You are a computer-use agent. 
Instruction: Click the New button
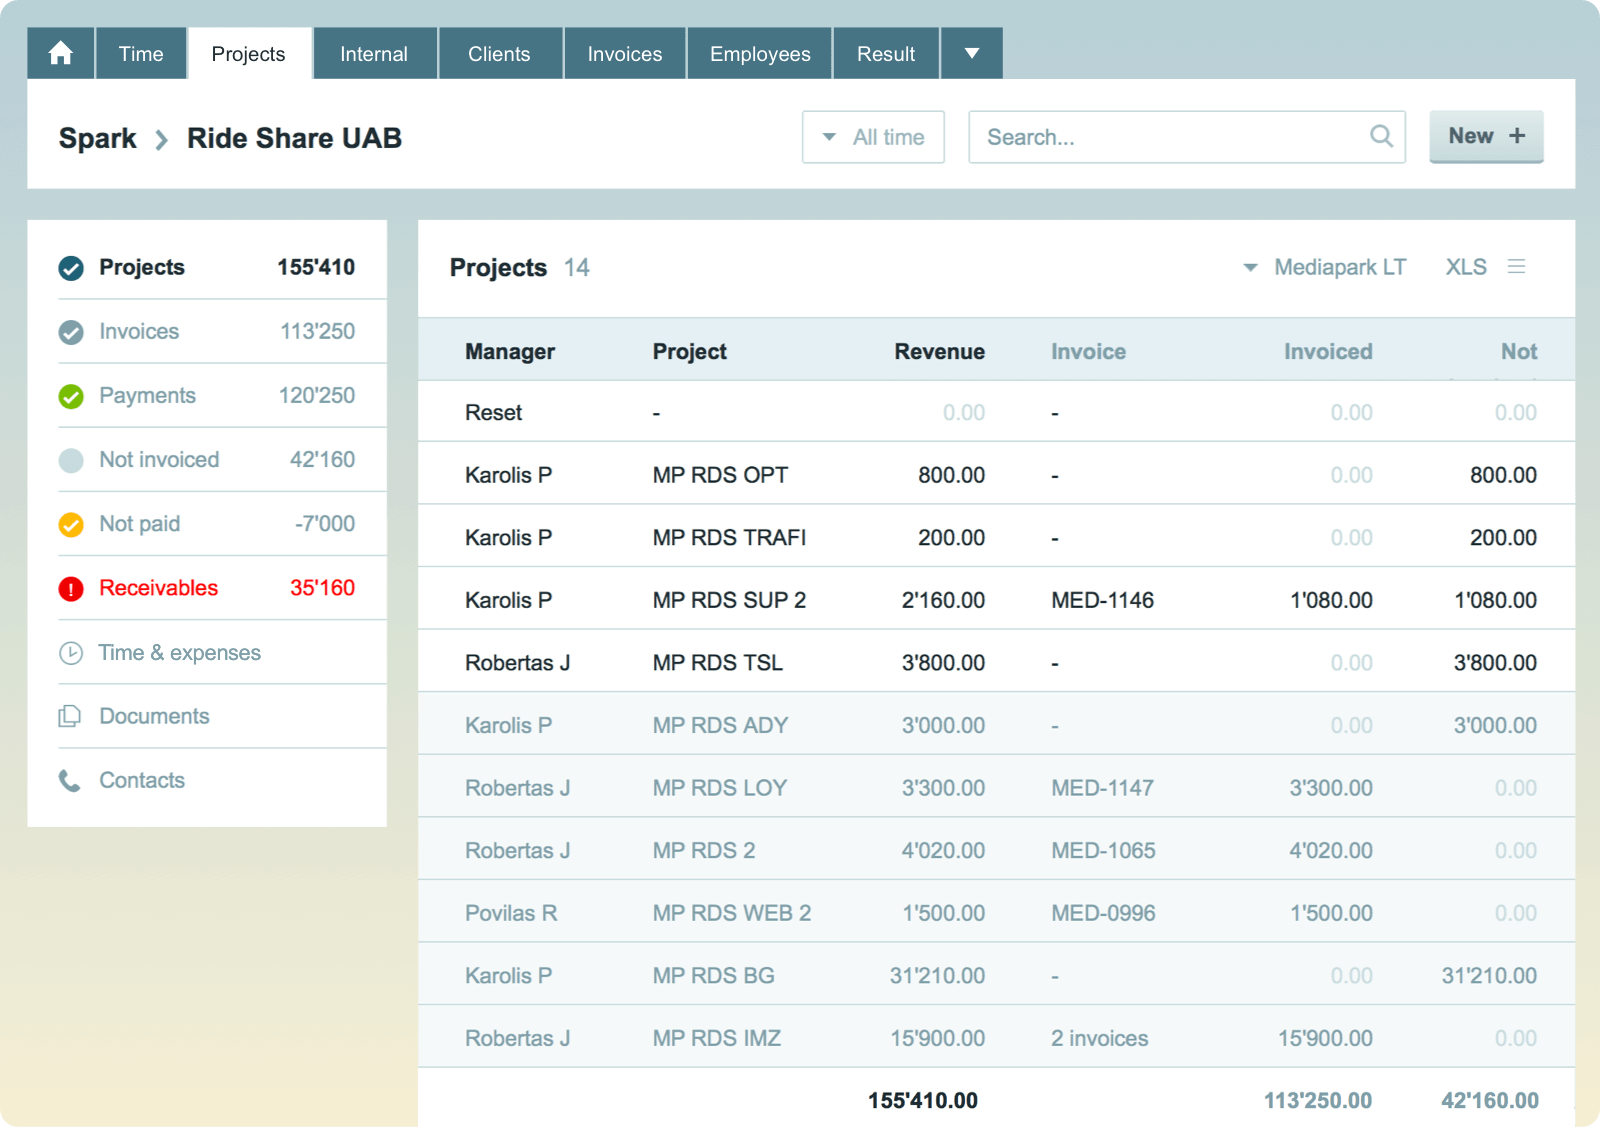[1486, 136]
